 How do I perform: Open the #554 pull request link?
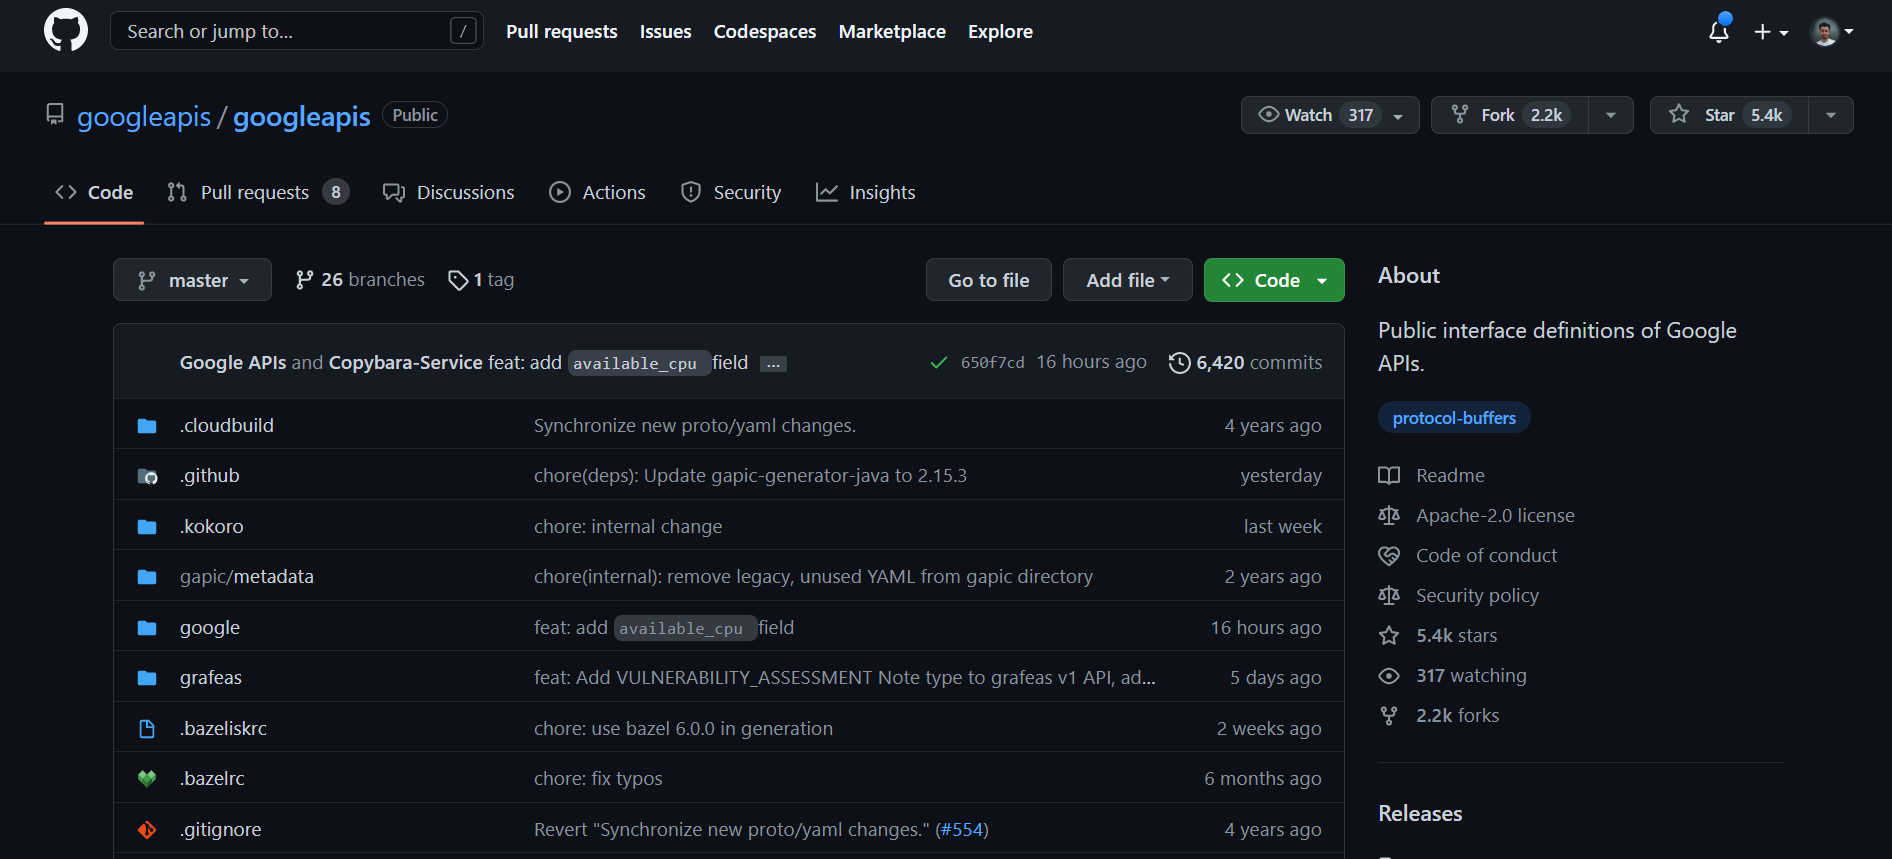(x=961, y=830)
